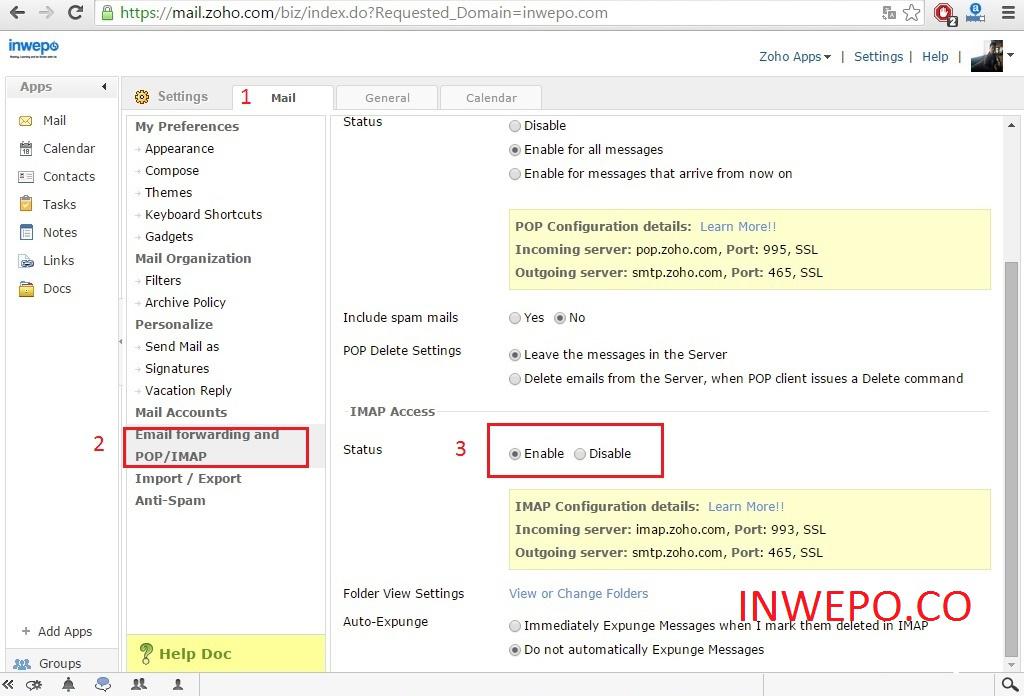Open the Help Doc button
The width and height of the screenshot is (1024, 696).
[226, 654]
